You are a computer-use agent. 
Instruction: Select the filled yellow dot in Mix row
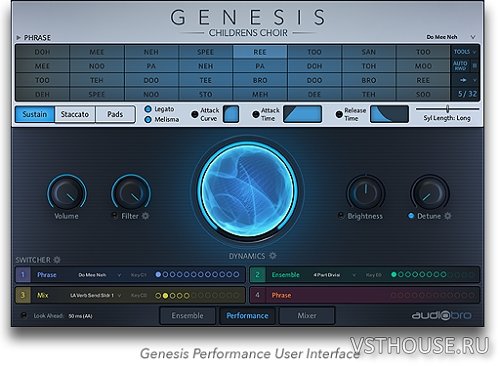click(x=165, y=296)
